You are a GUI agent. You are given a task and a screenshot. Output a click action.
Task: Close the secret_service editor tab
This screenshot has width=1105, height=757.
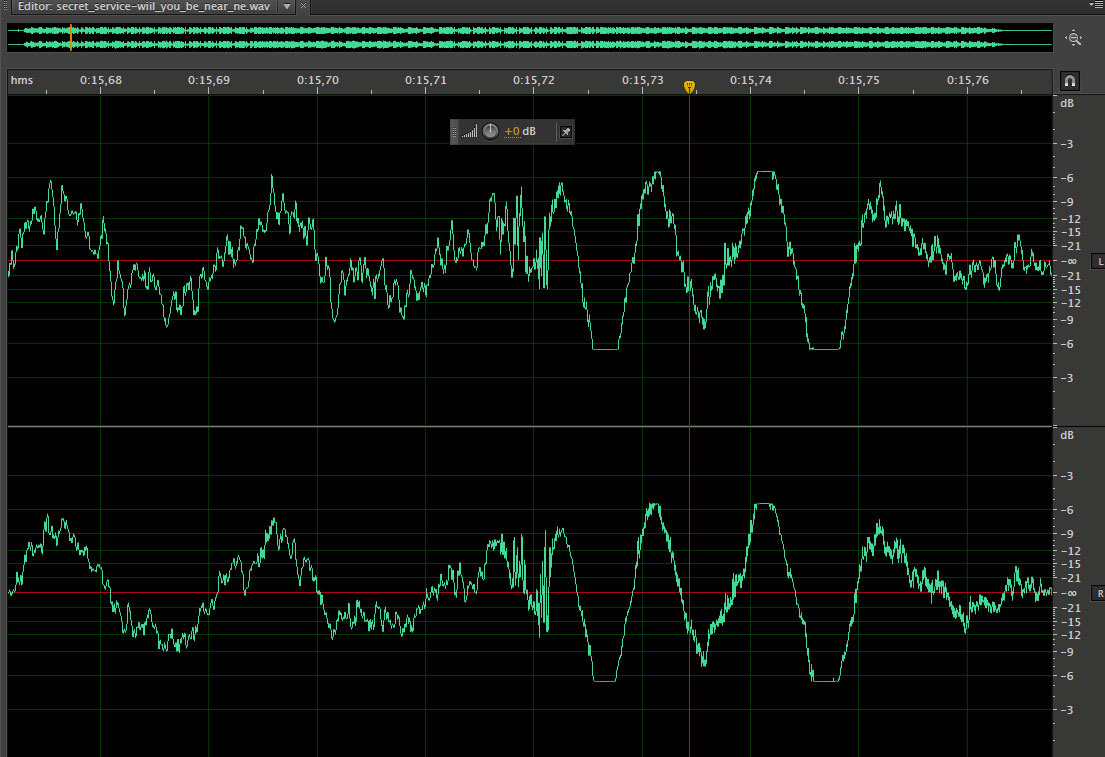(304, 6)
